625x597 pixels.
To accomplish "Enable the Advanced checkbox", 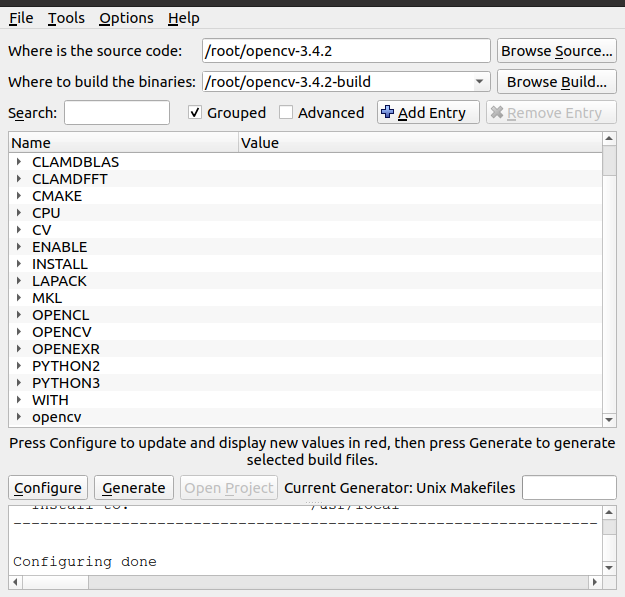I will (x=286, y=113).
